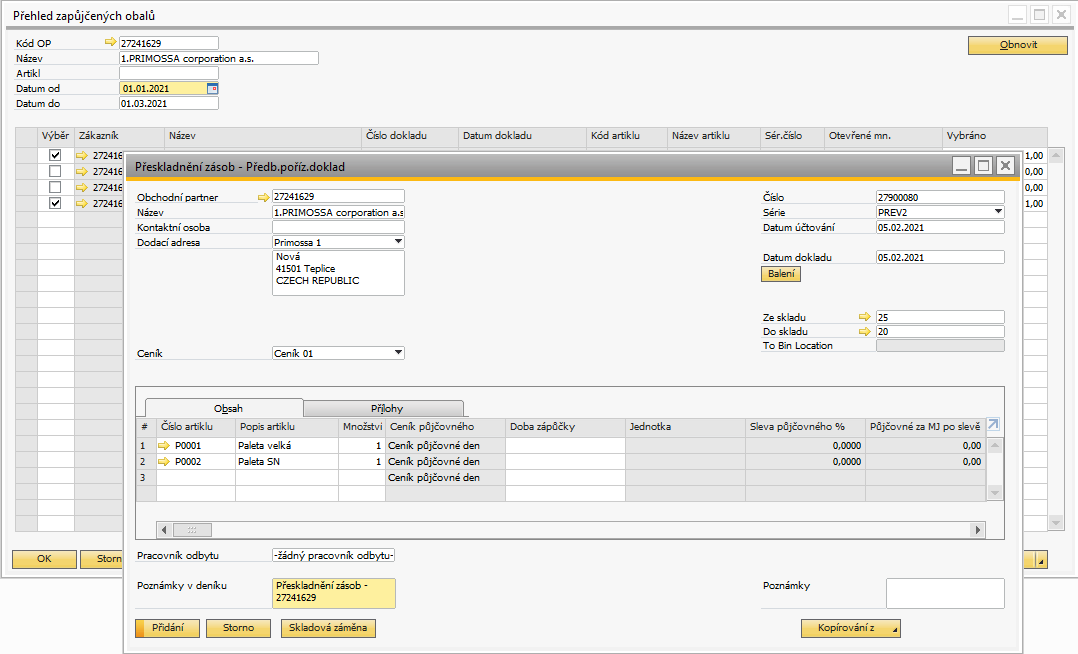Open the Obchodní partner link arrow
The width and height of the screenshot is (1078, 654).
[264, 197]
